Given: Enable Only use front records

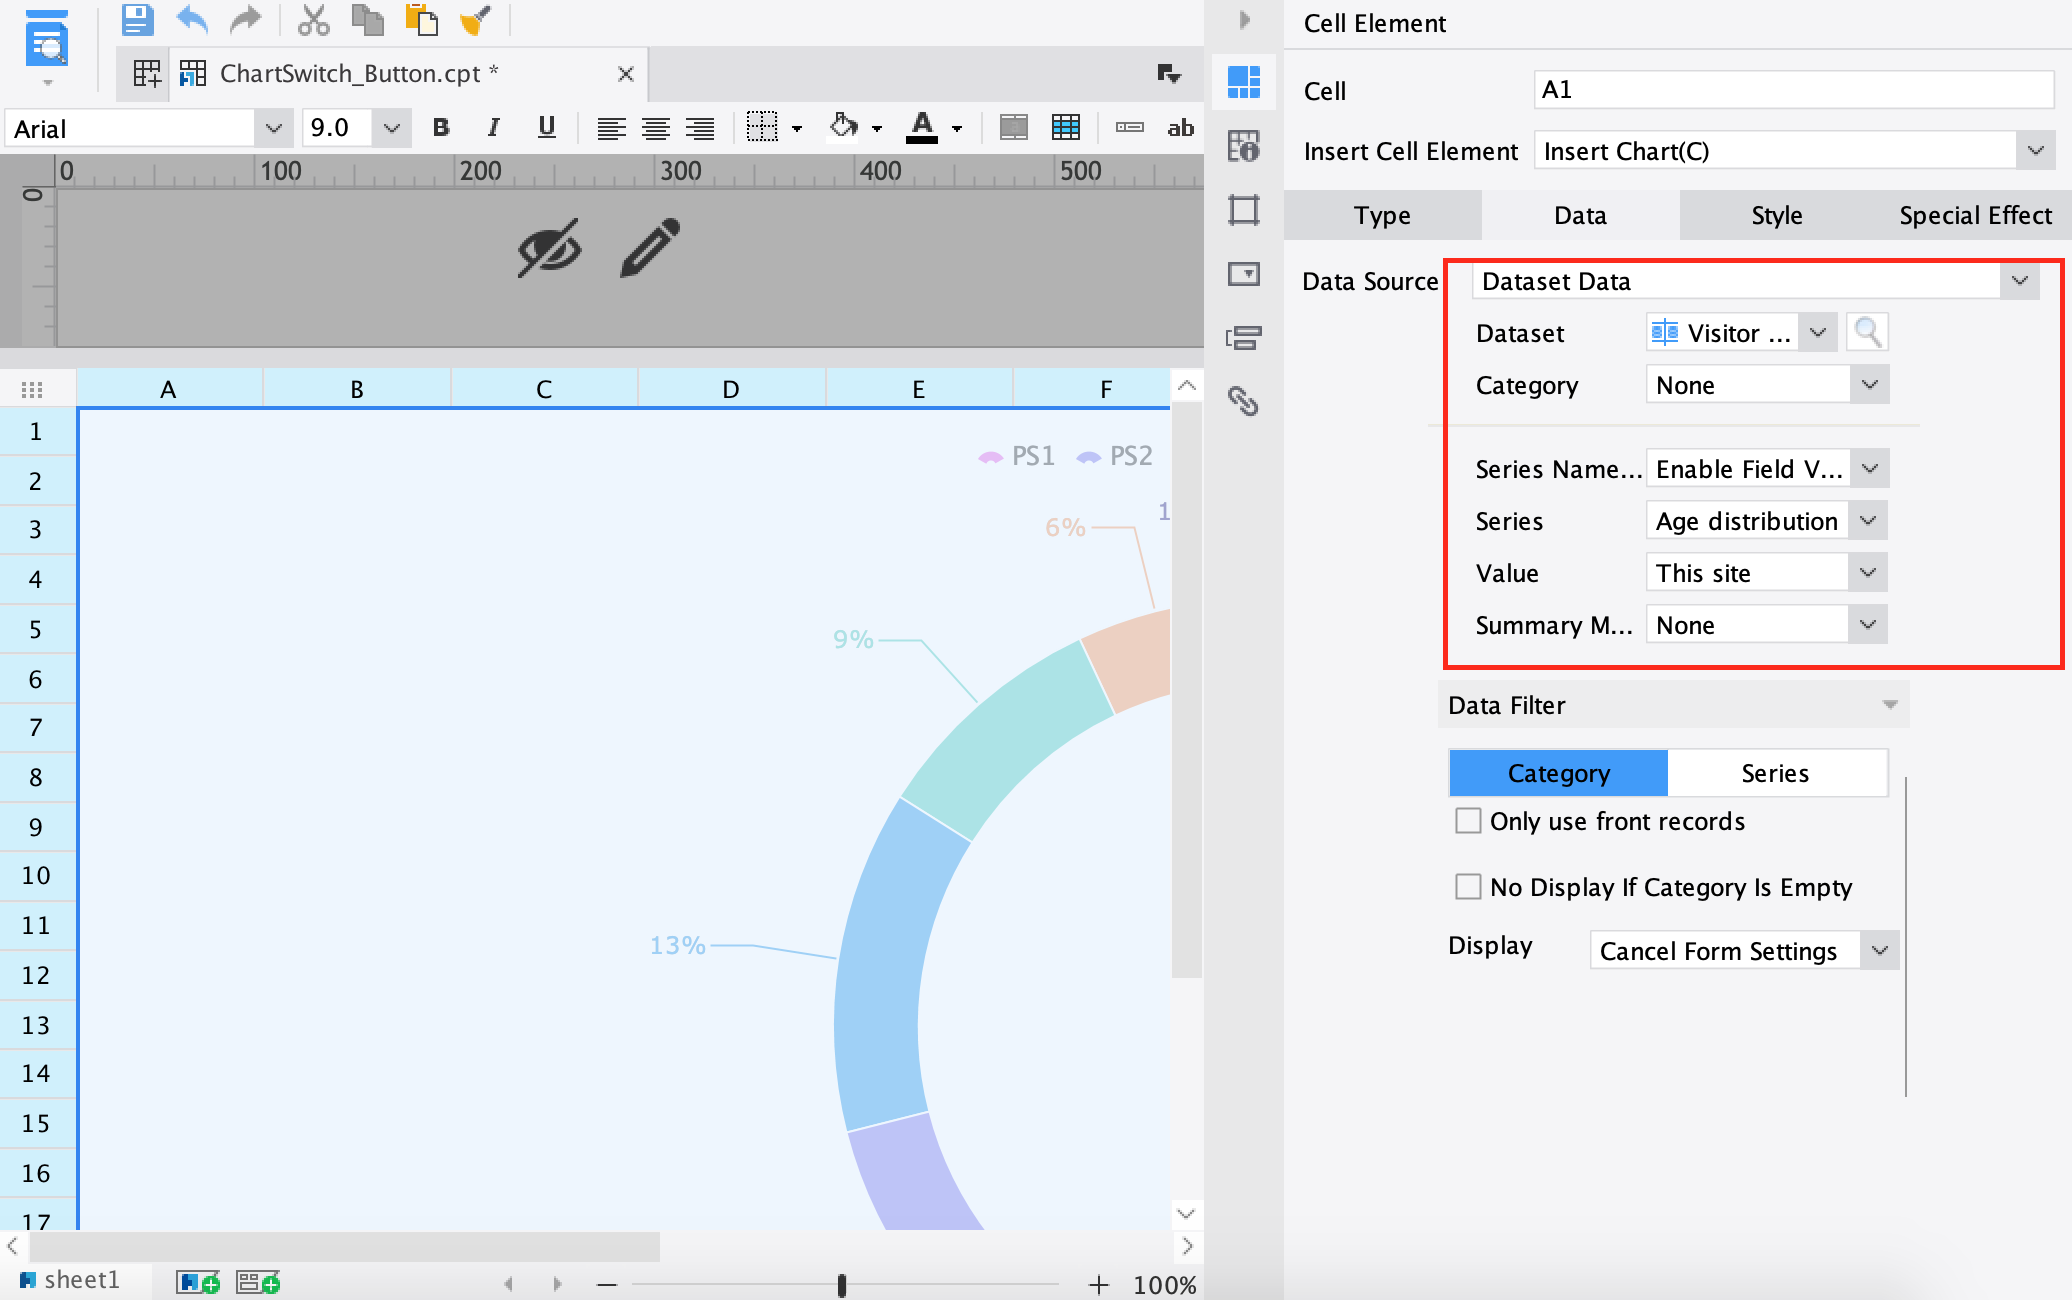Looking at the screenshot, I should point(1468,821).
